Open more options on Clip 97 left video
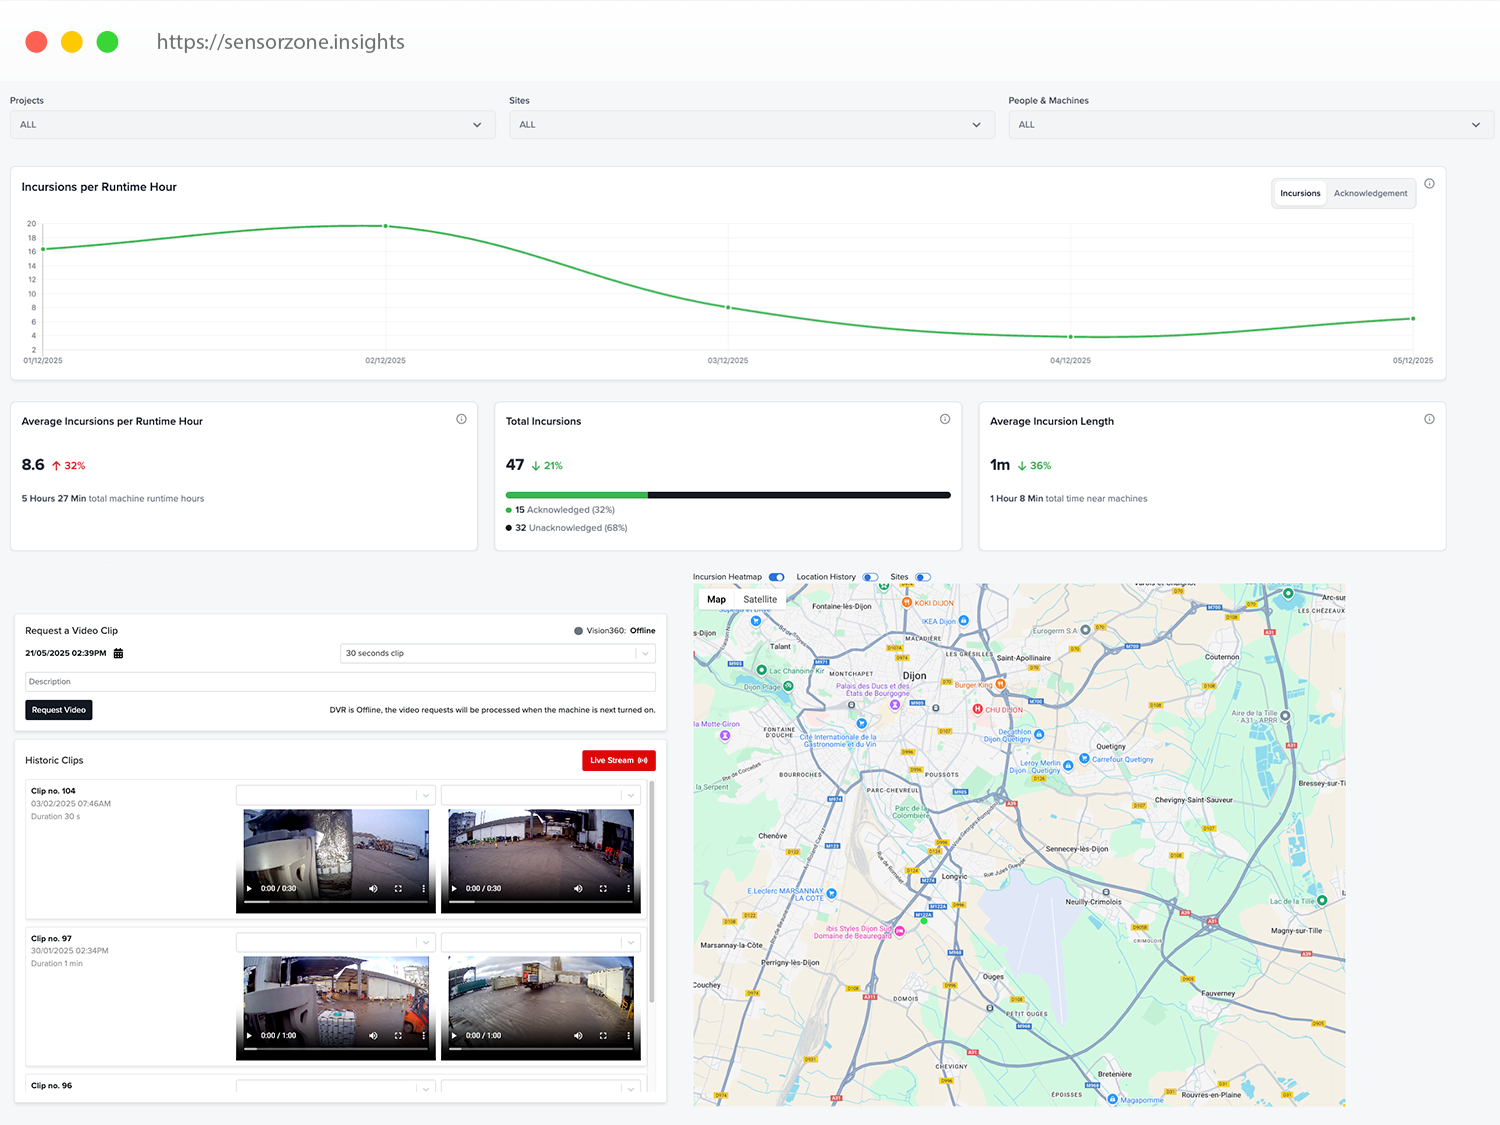Viewport: 1500px width, 1125px height. (424, 1035)
